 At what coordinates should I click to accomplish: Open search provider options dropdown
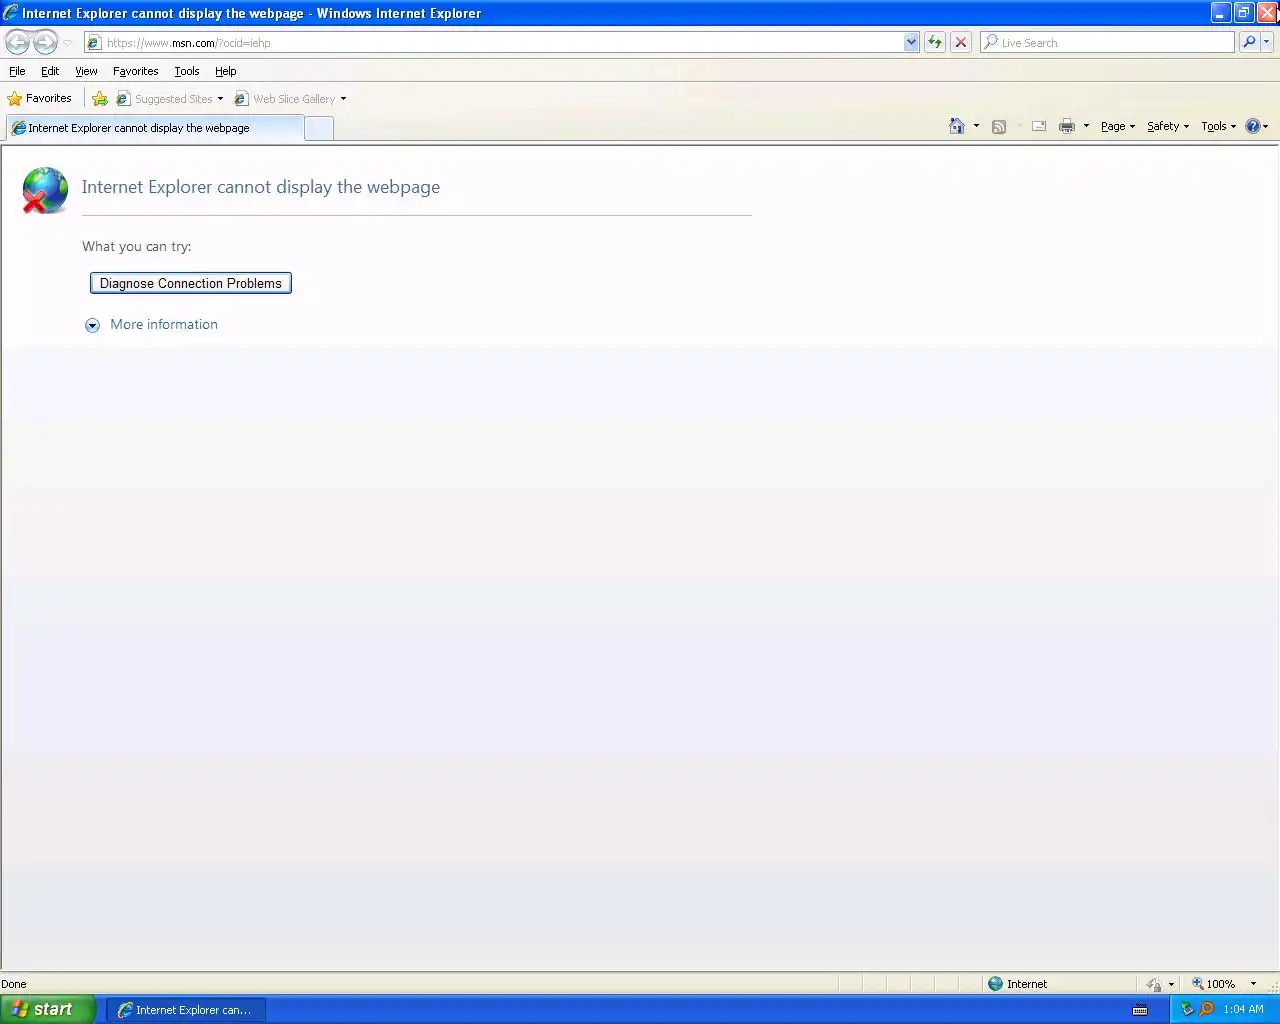click(1267, 42)
